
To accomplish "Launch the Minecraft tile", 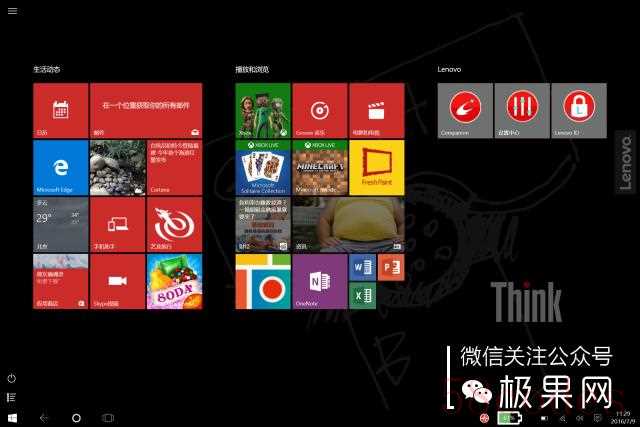I will [320, 167].
